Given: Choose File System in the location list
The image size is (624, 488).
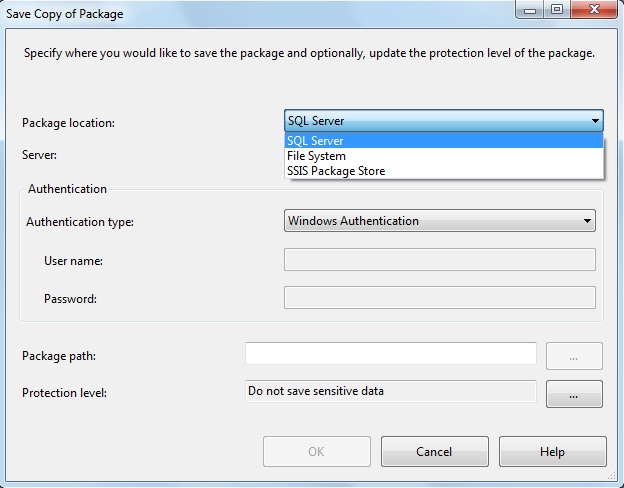Looking at the screenshot, I should [316, 156].
